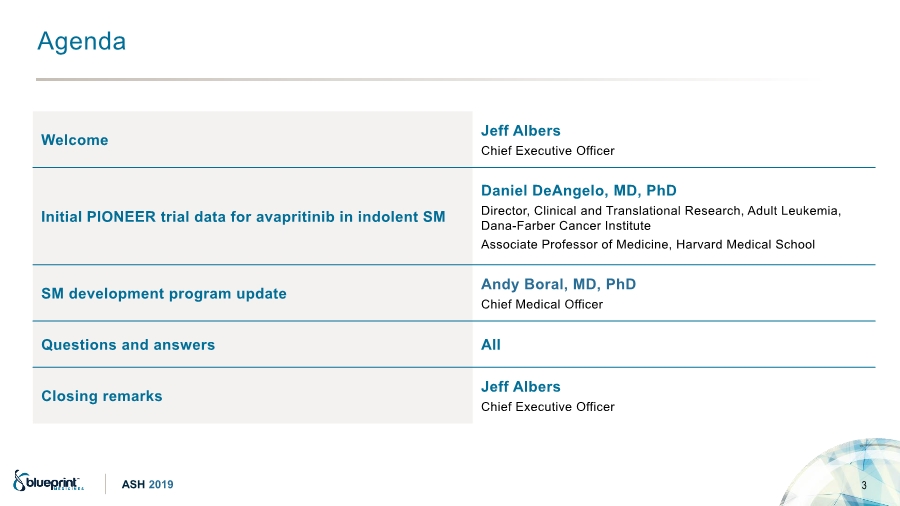Click Chief Medical Officer subtitle
Image resolution: width=900 pixels, height=506 pixels.
pyautogui.click(x=542, y=304)
